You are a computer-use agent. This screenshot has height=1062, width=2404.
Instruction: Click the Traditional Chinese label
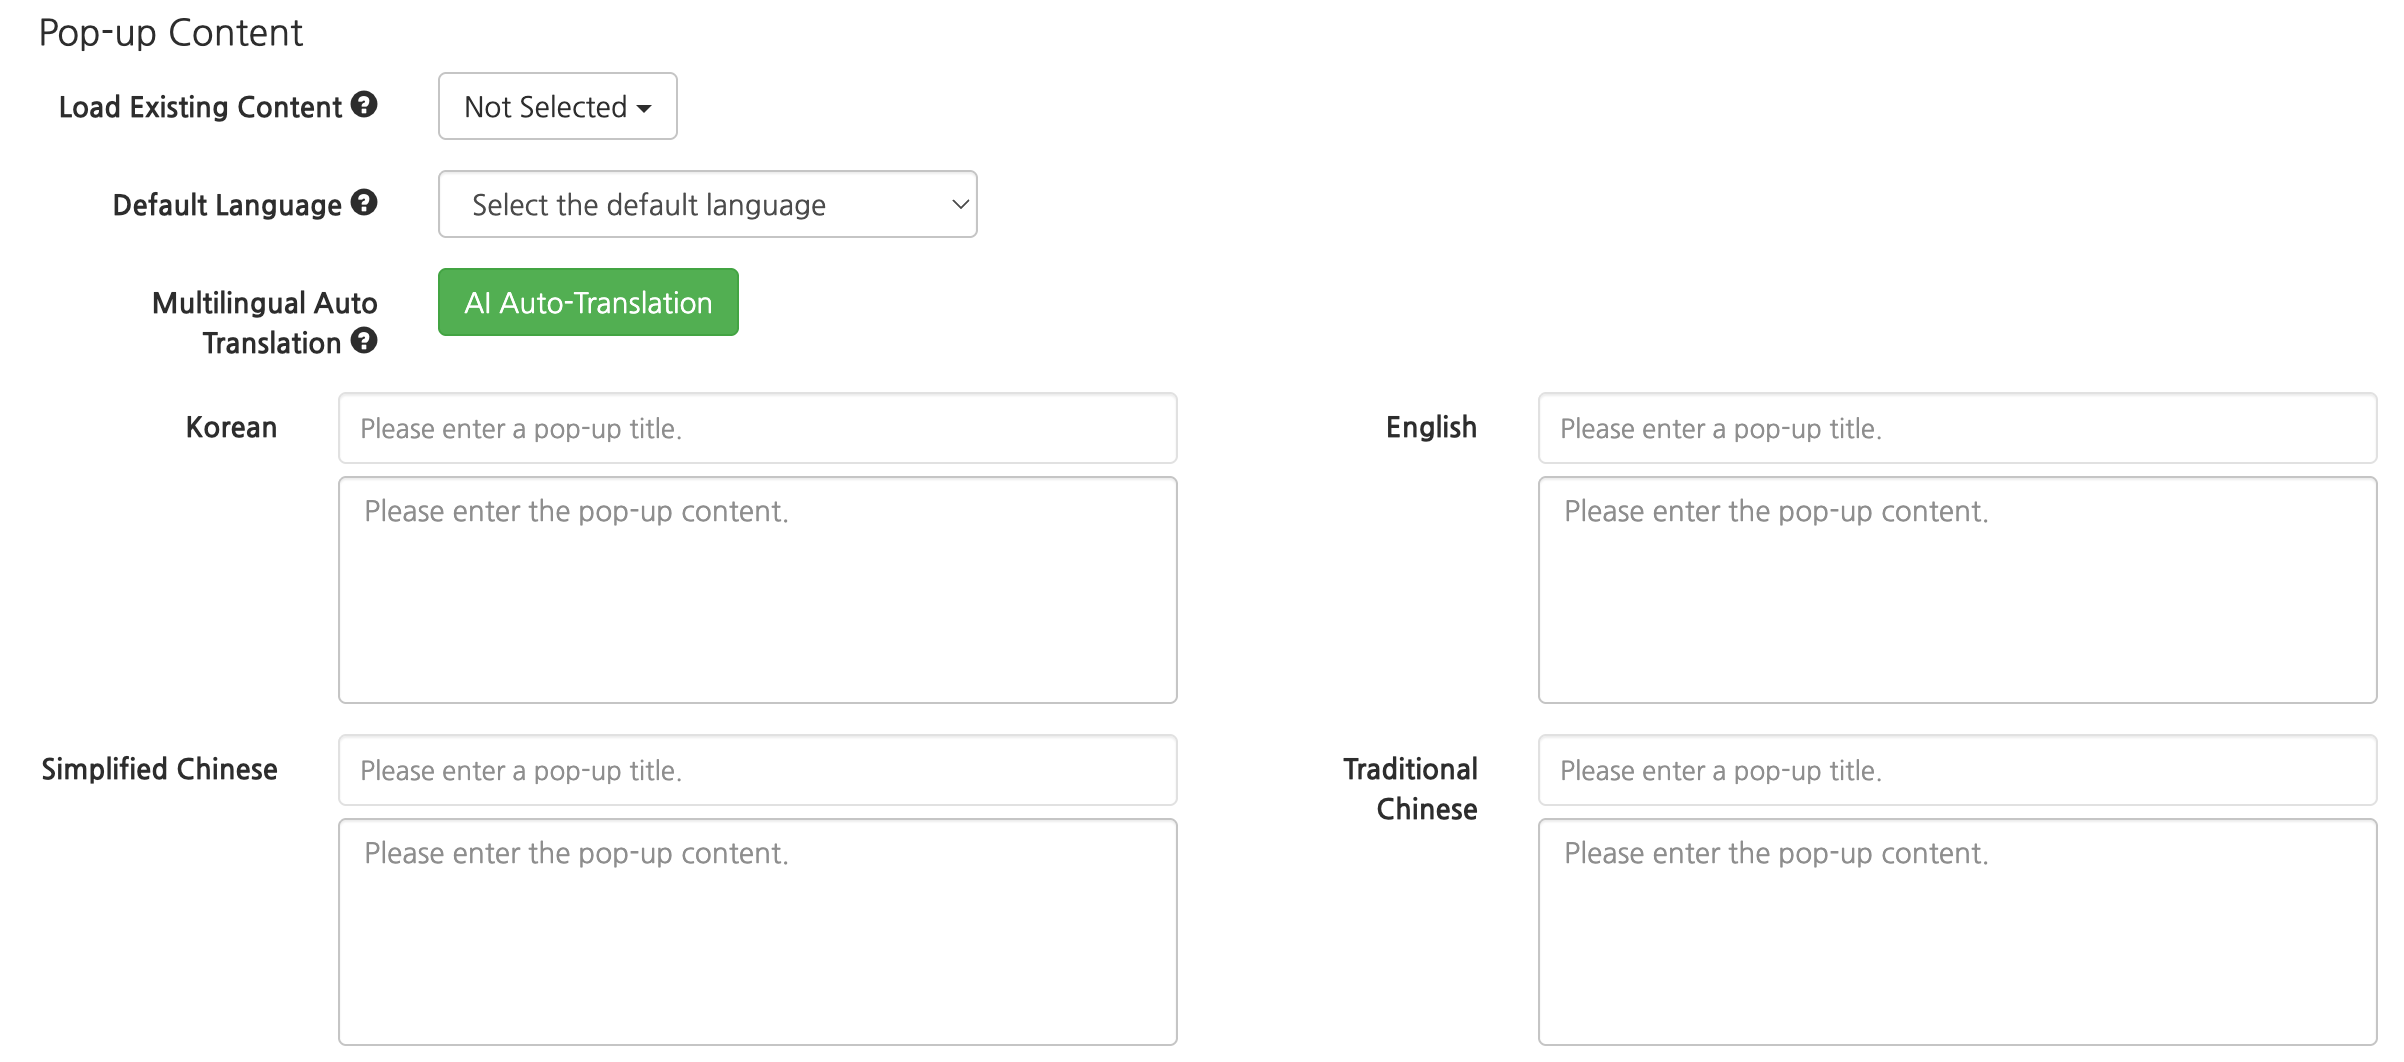click(x=1411, y=788)
